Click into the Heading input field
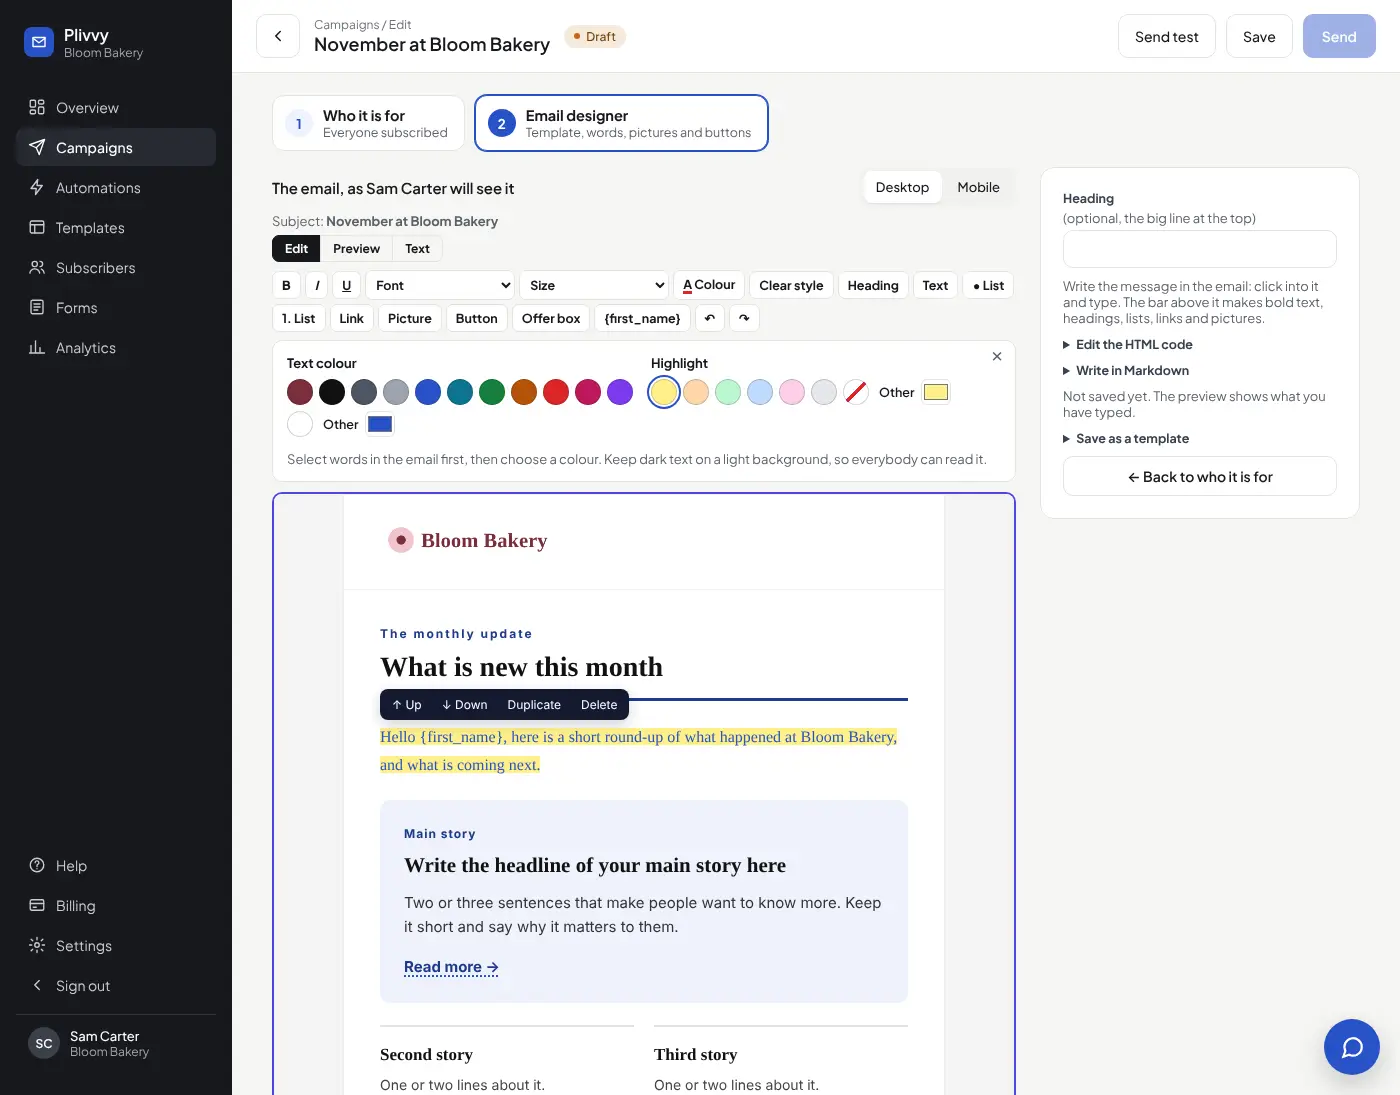The width and height of the screenshot is (1400, 1095). click(x=1200, y=249)
